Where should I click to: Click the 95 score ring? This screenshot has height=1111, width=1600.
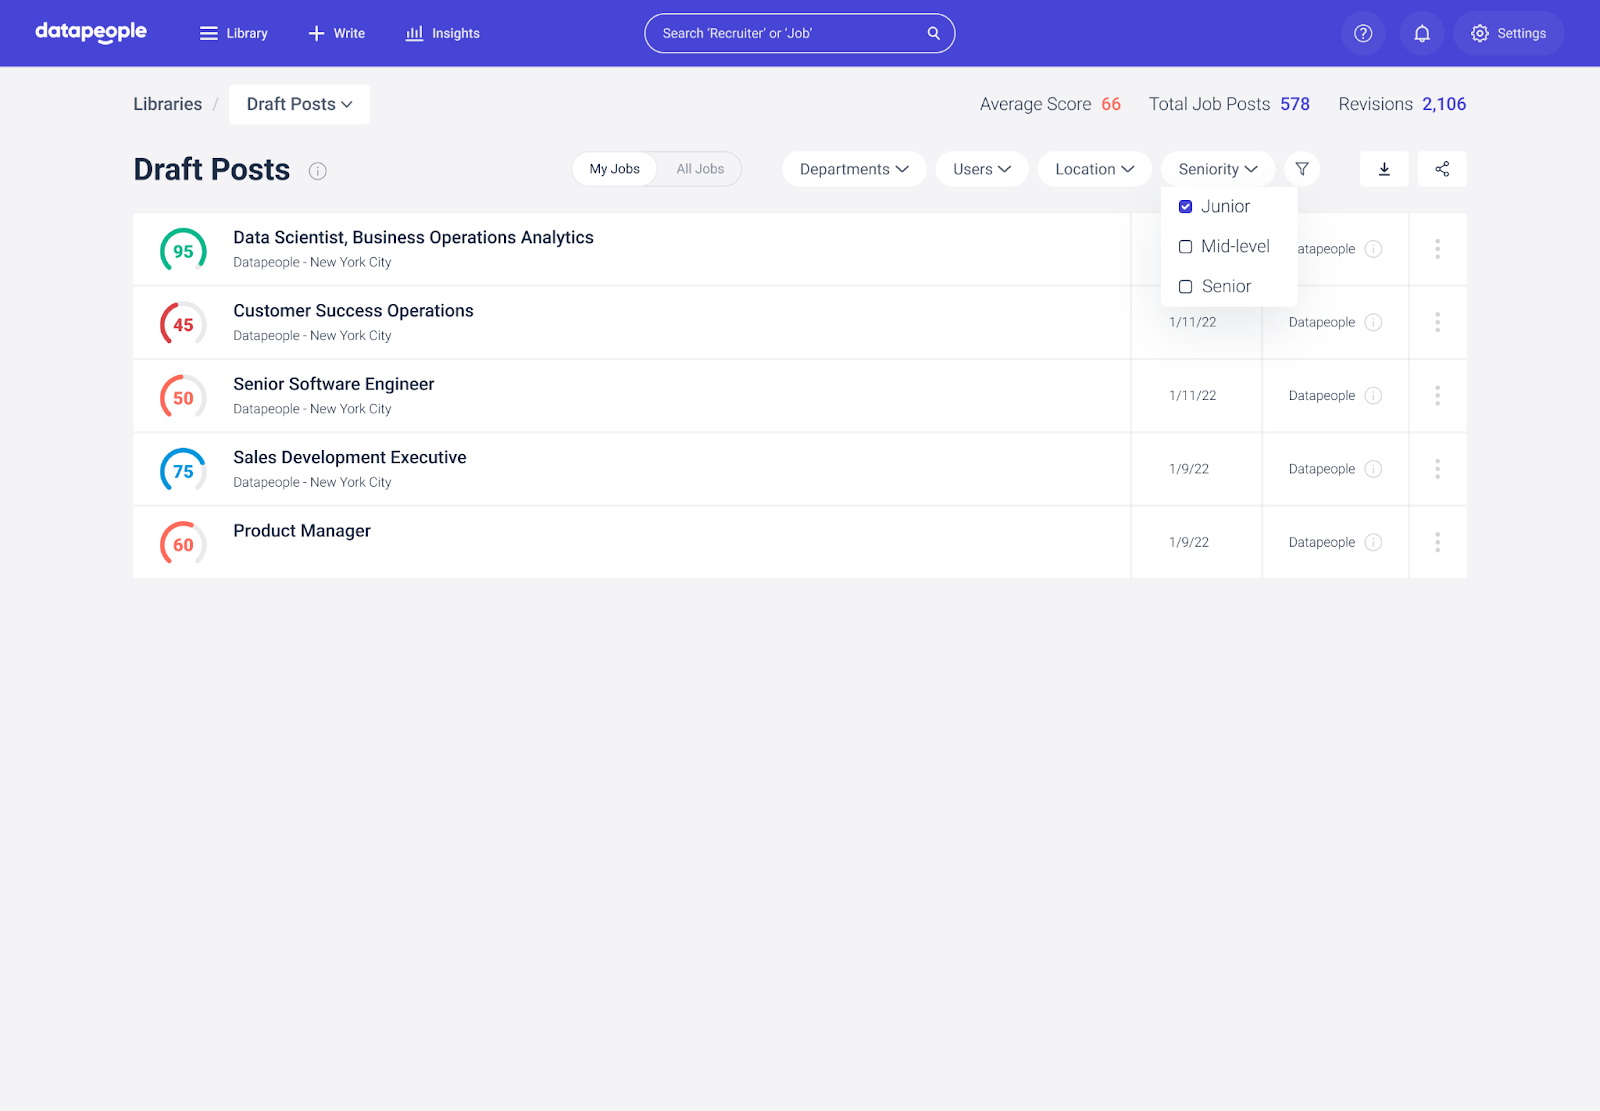pyautogui.click(x=183, y=250)
